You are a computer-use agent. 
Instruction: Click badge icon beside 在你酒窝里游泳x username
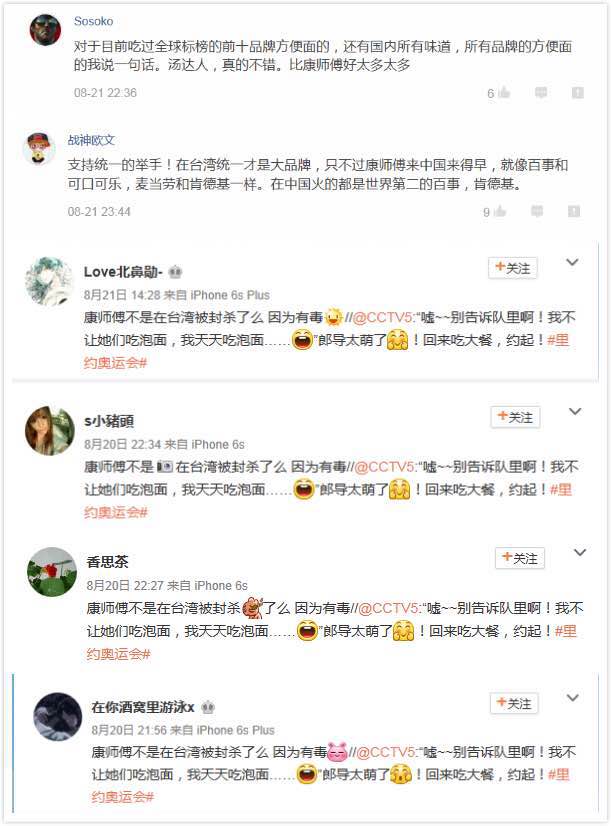click(x=208, y=707)
